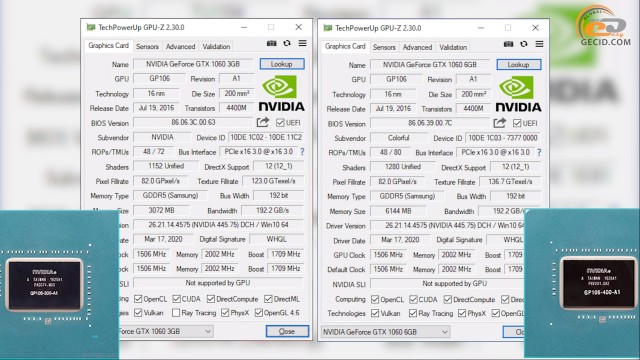Click Lookup button for GTX 1060 3GB
Viewport: 640px width, 360px height.
[x=282, y=64]
